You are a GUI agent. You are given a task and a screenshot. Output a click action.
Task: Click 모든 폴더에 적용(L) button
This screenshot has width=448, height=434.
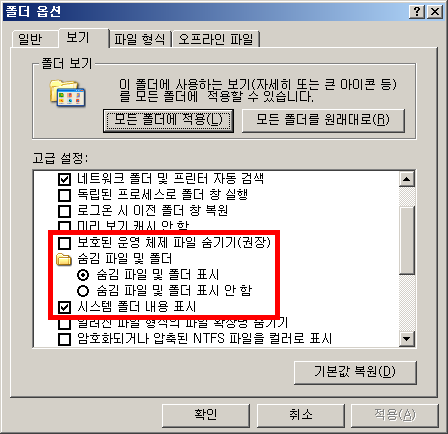(x=168, y=120)
